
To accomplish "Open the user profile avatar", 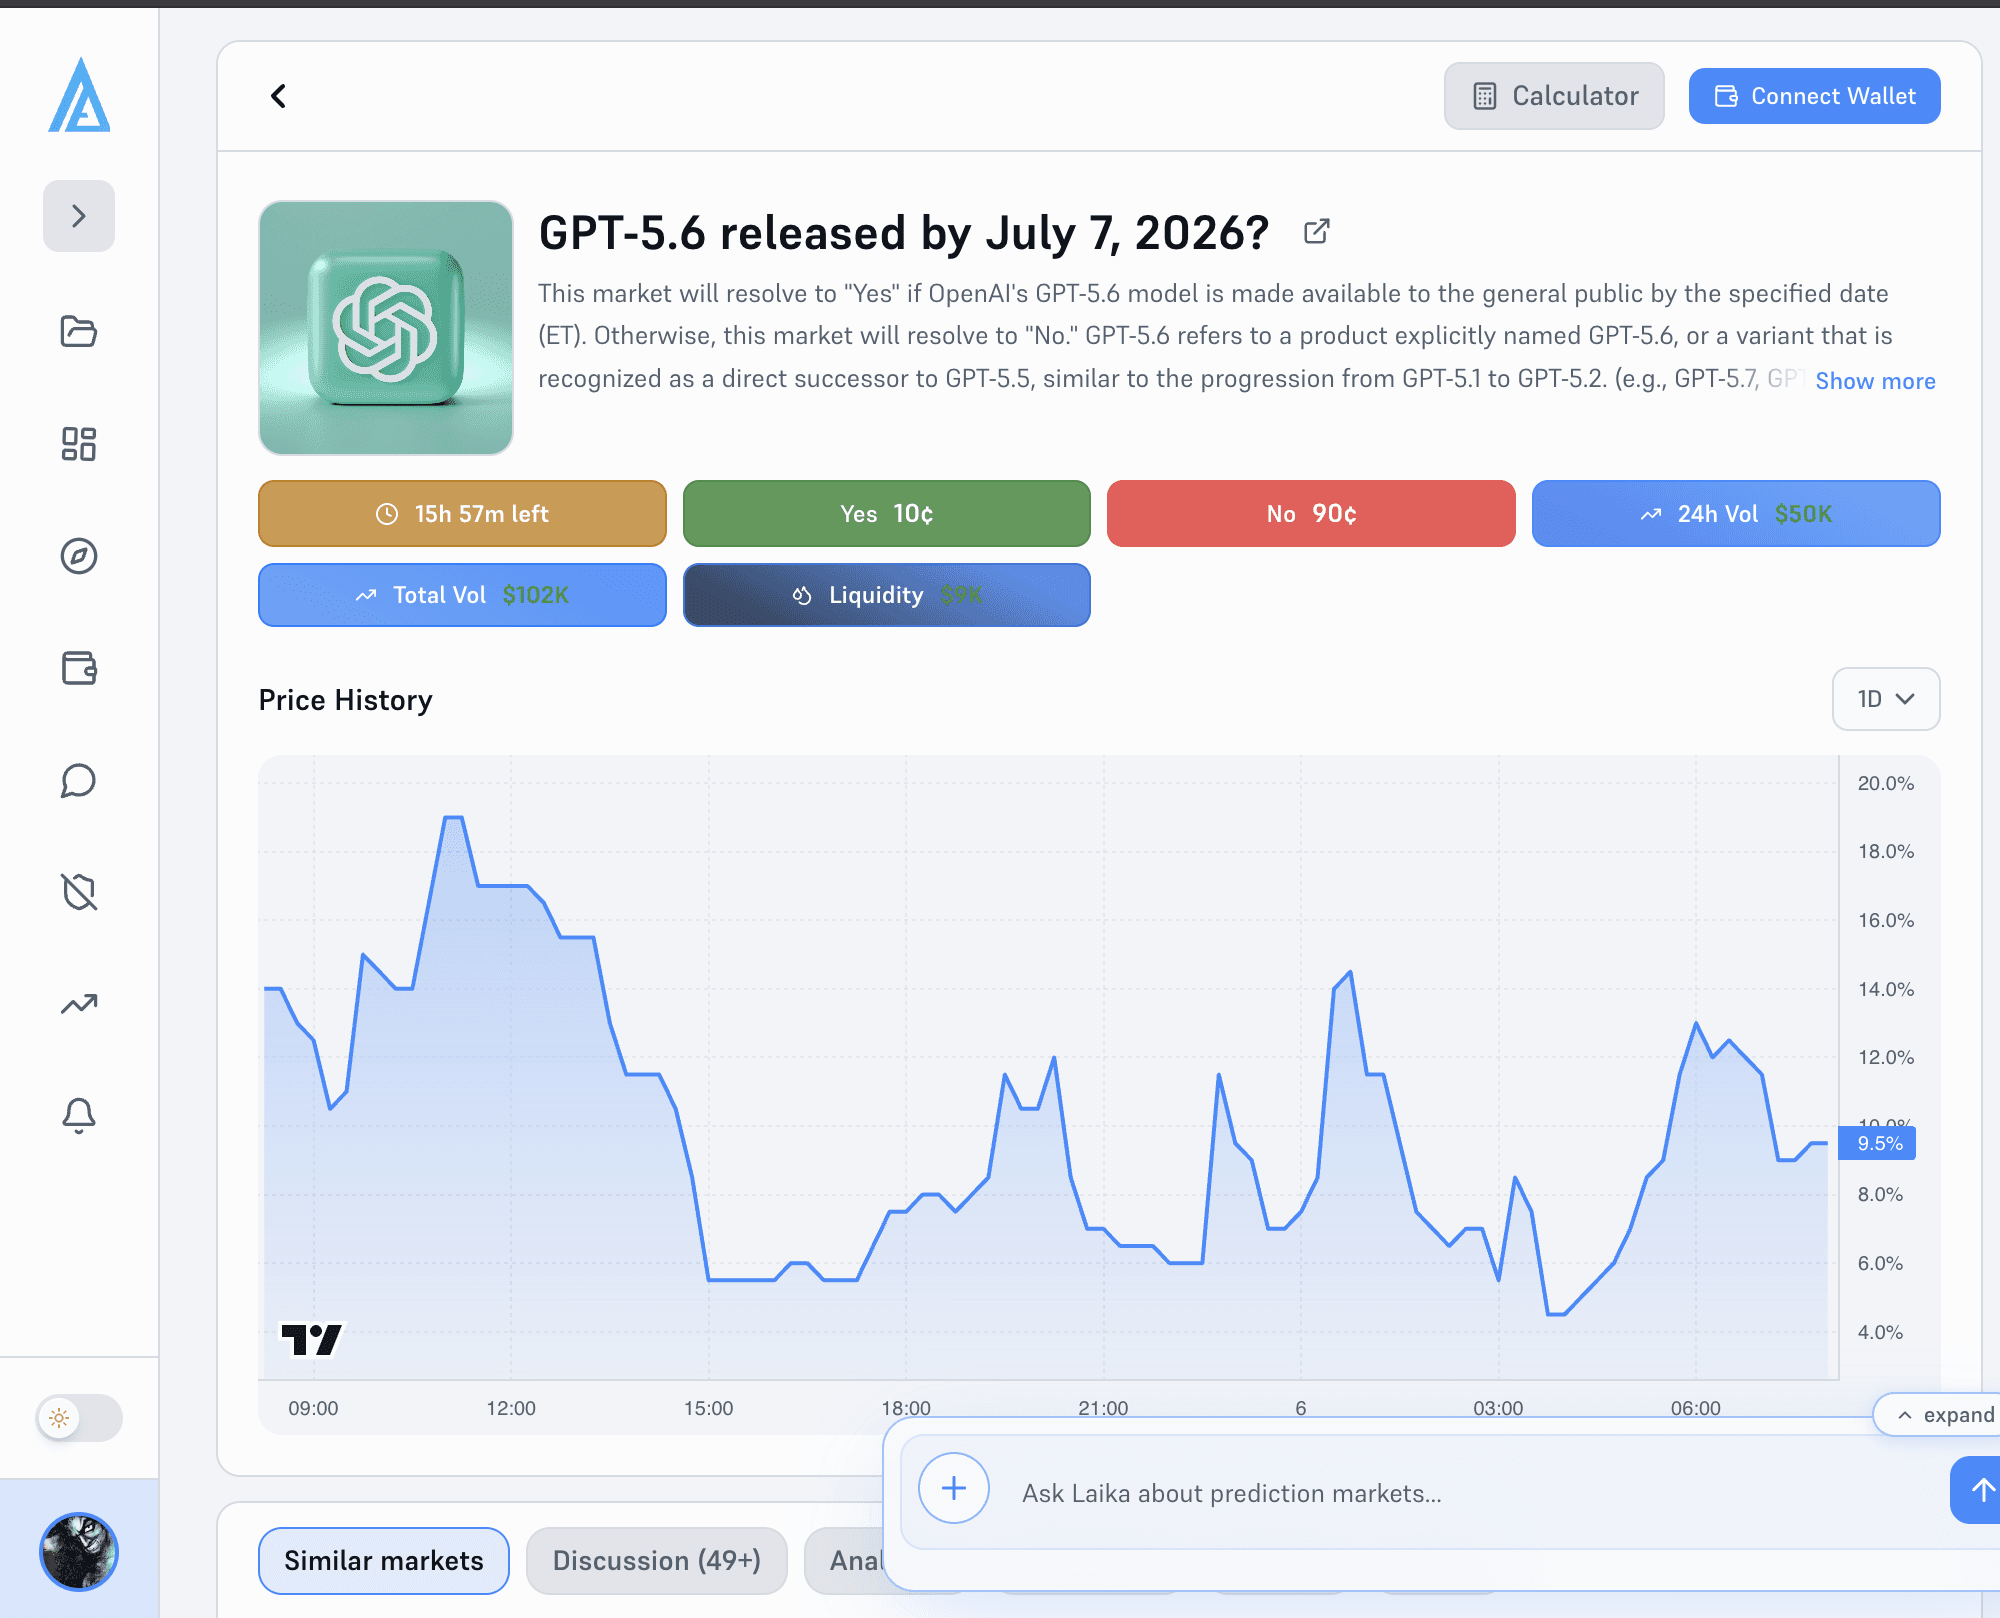I will point(79,1552).
